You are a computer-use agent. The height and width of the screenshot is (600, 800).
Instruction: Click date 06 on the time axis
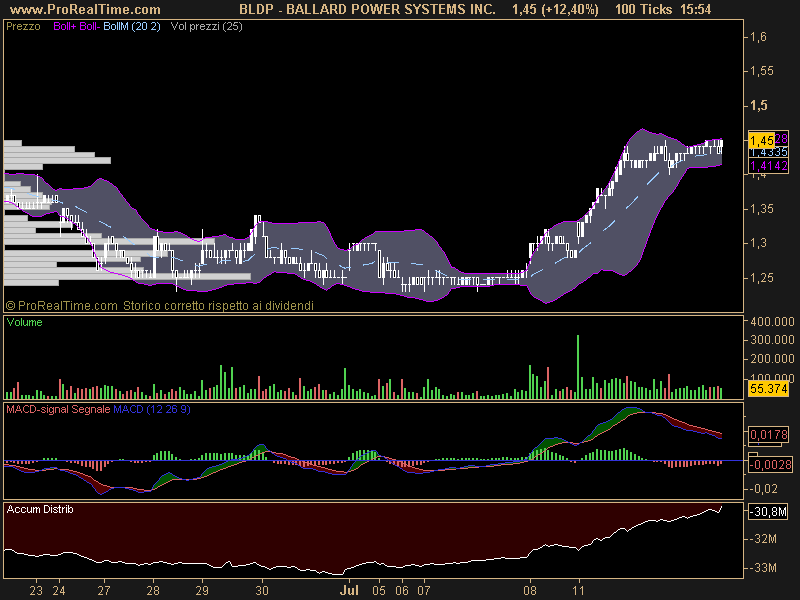pos(402,591)
